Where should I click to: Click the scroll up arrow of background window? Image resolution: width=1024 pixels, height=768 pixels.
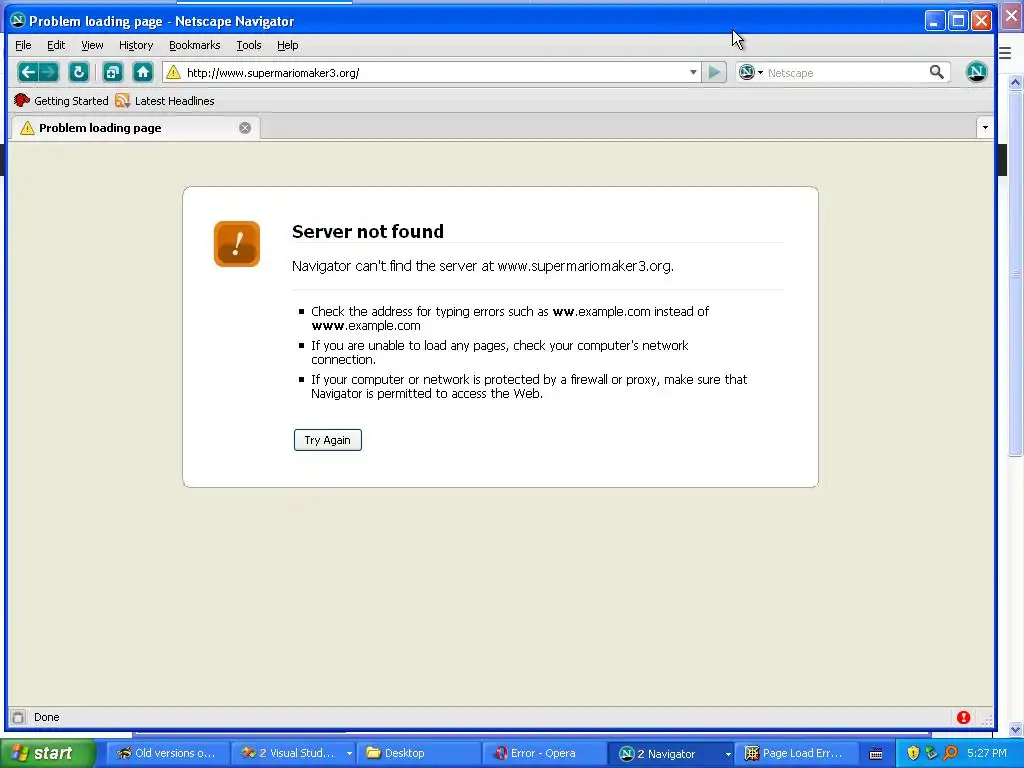[x=1015, y=82]
